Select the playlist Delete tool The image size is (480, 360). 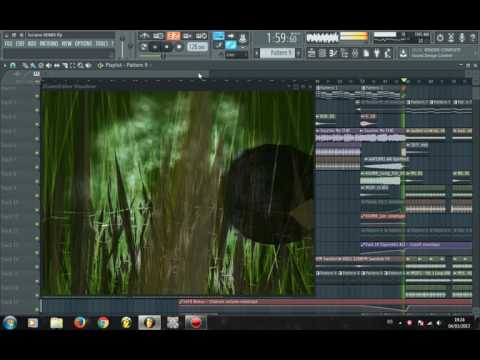(41, 66)
